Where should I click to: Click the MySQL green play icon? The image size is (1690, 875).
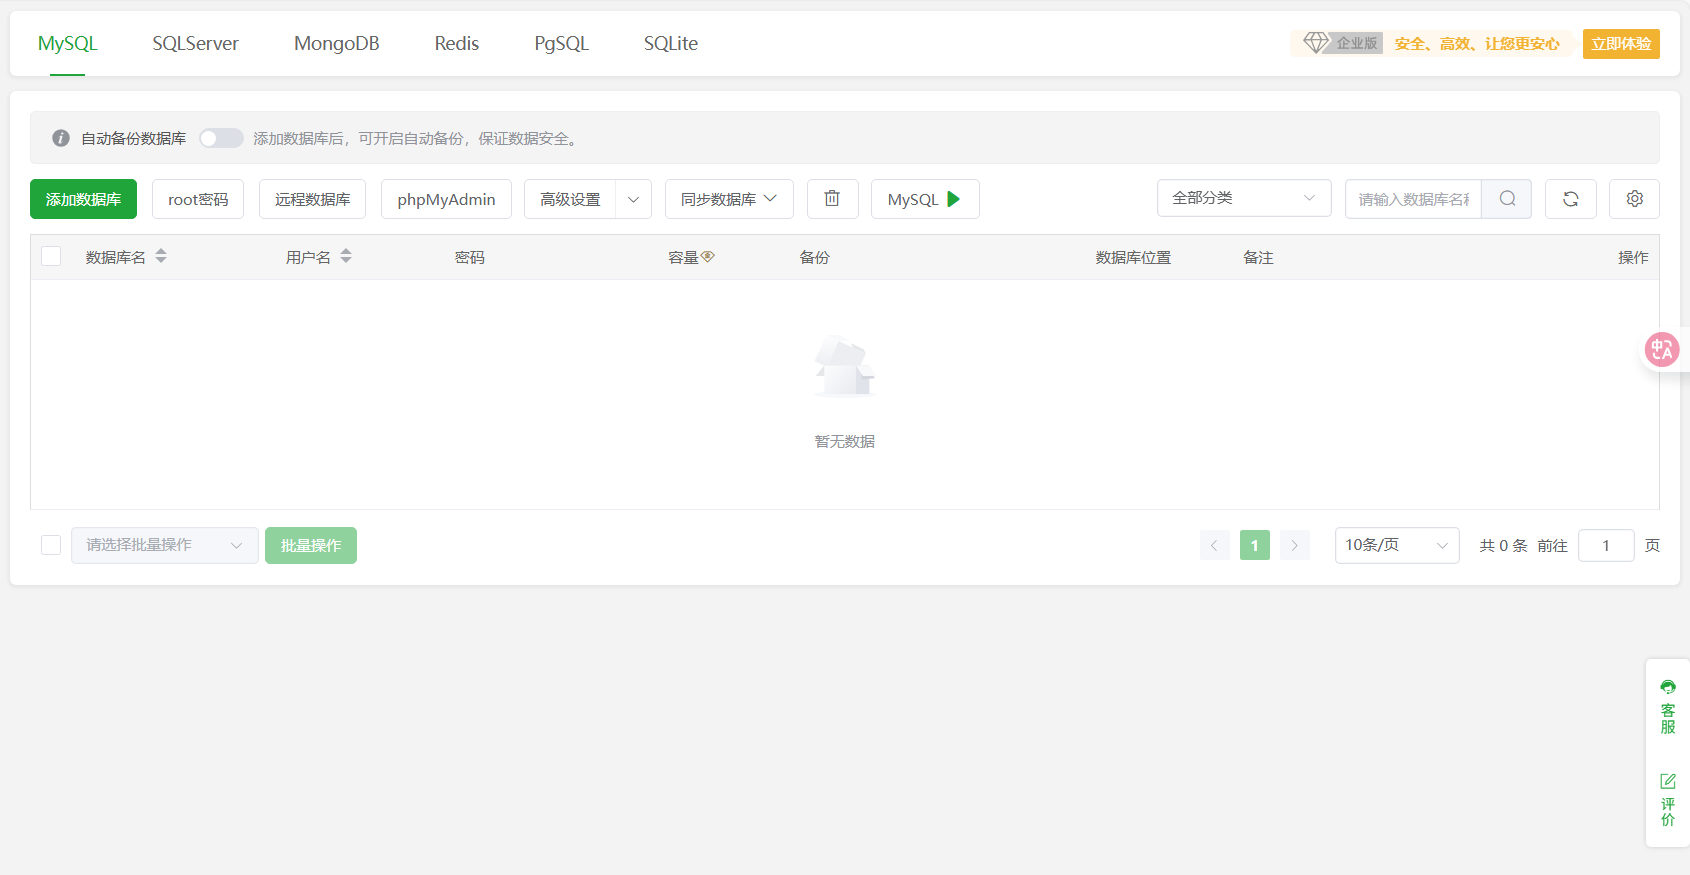954,199
